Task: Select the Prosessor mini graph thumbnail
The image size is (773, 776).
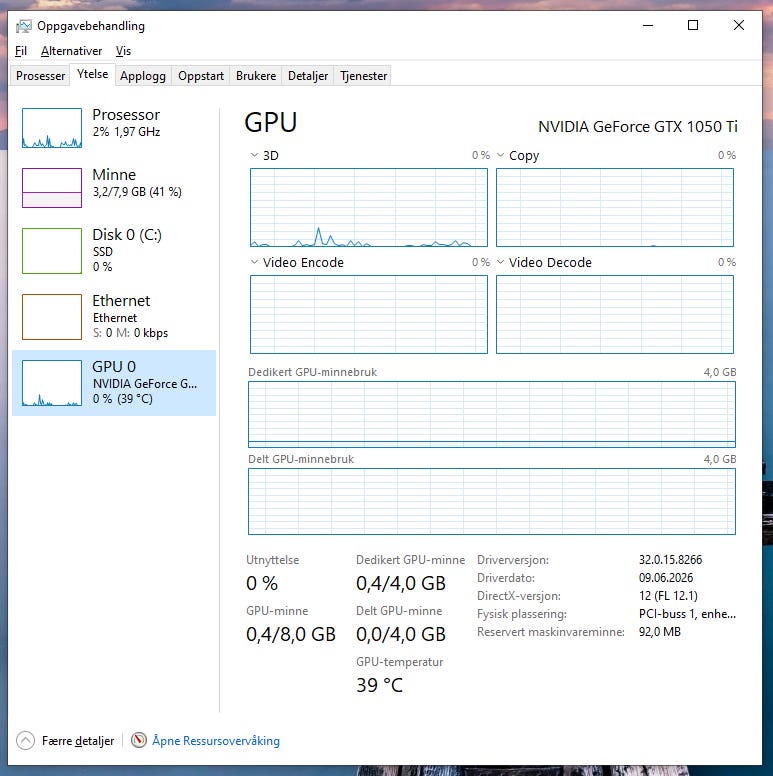Action: point(52,128)
